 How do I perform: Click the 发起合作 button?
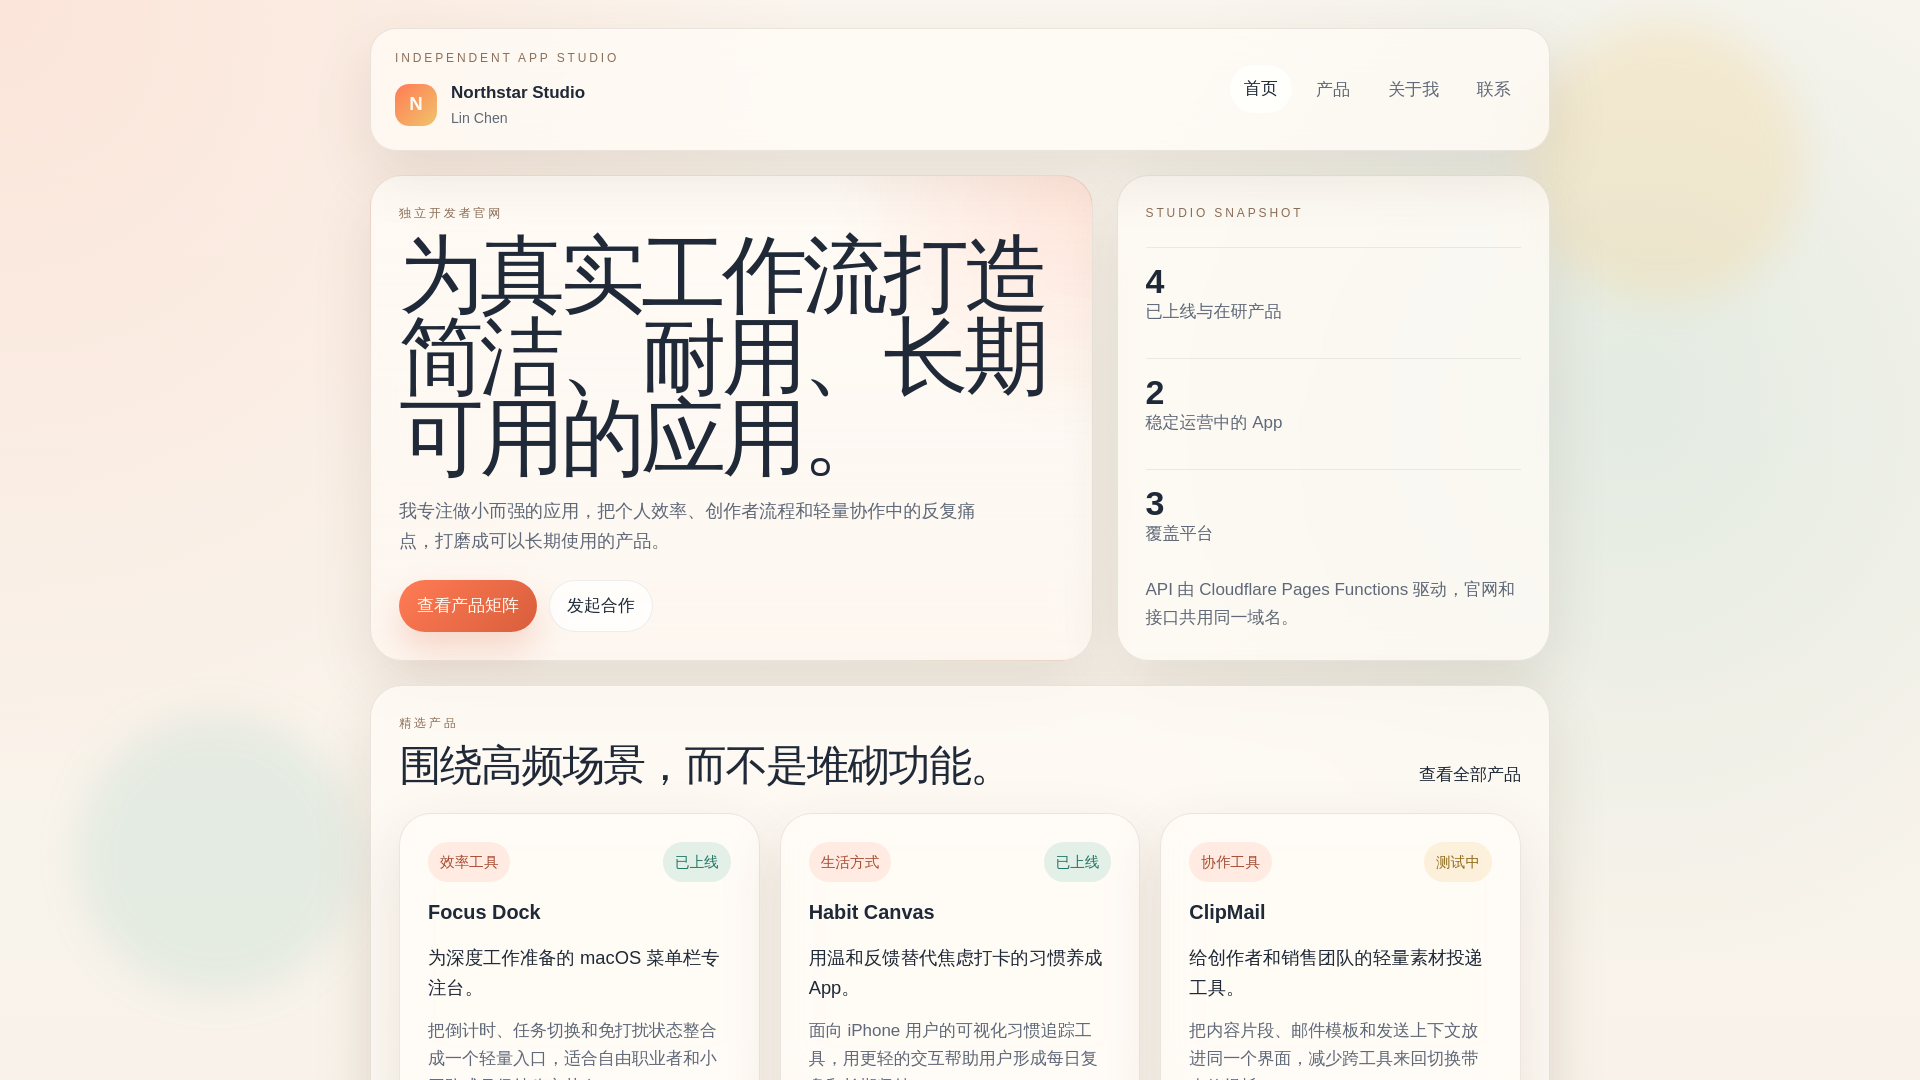click(601, 606)
